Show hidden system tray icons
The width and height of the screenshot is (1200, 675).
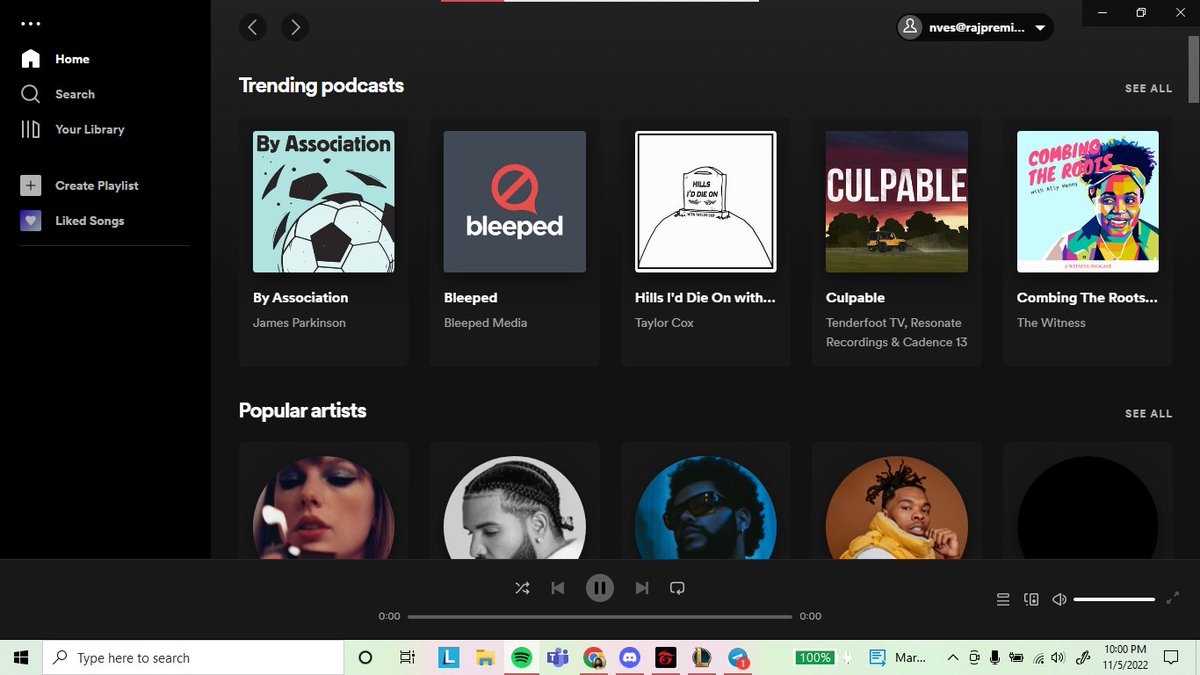951,658
